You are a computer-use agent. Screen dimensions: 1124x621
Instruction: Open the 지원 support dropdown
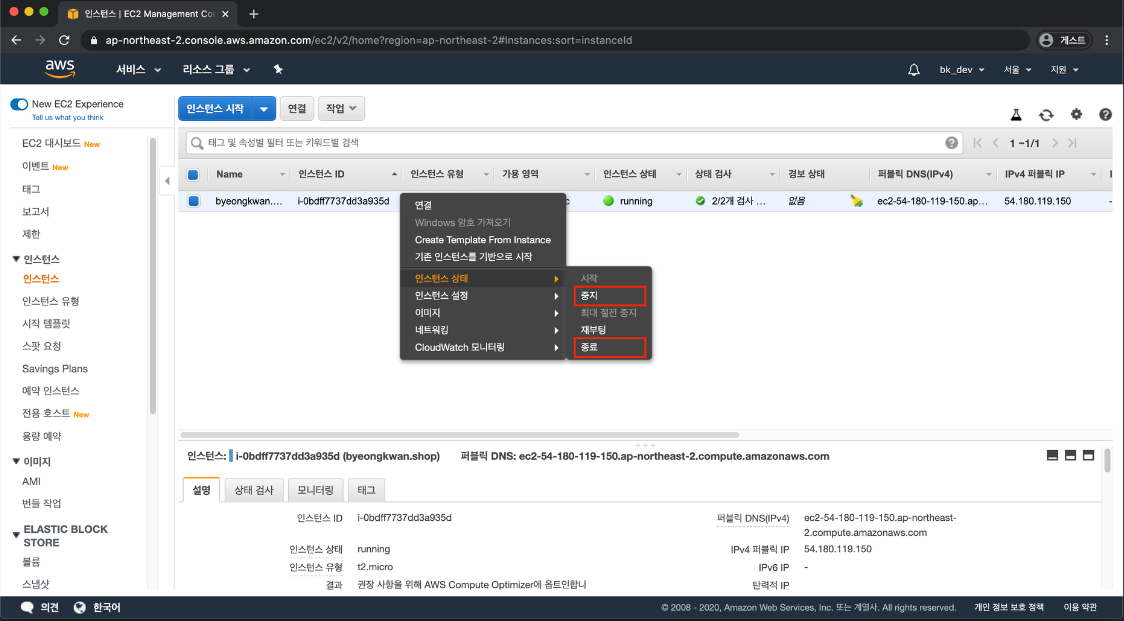tap(1065, 70)
